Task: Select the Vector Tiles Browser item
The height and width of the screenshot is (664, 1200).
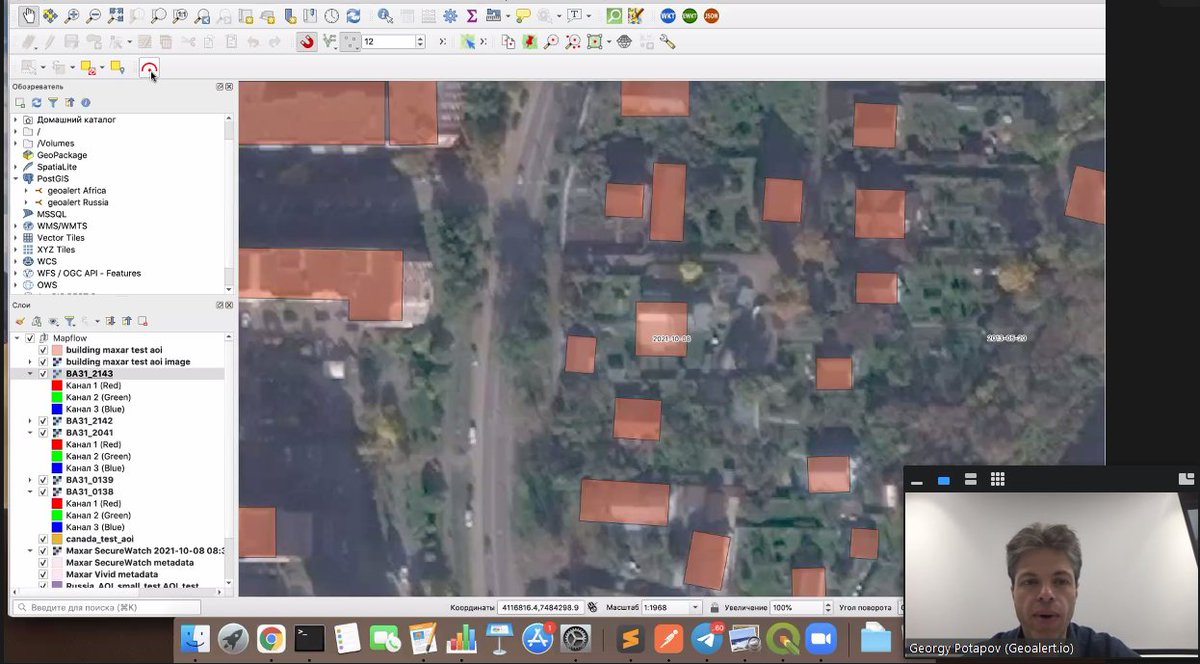Action: tap(61, 238)
